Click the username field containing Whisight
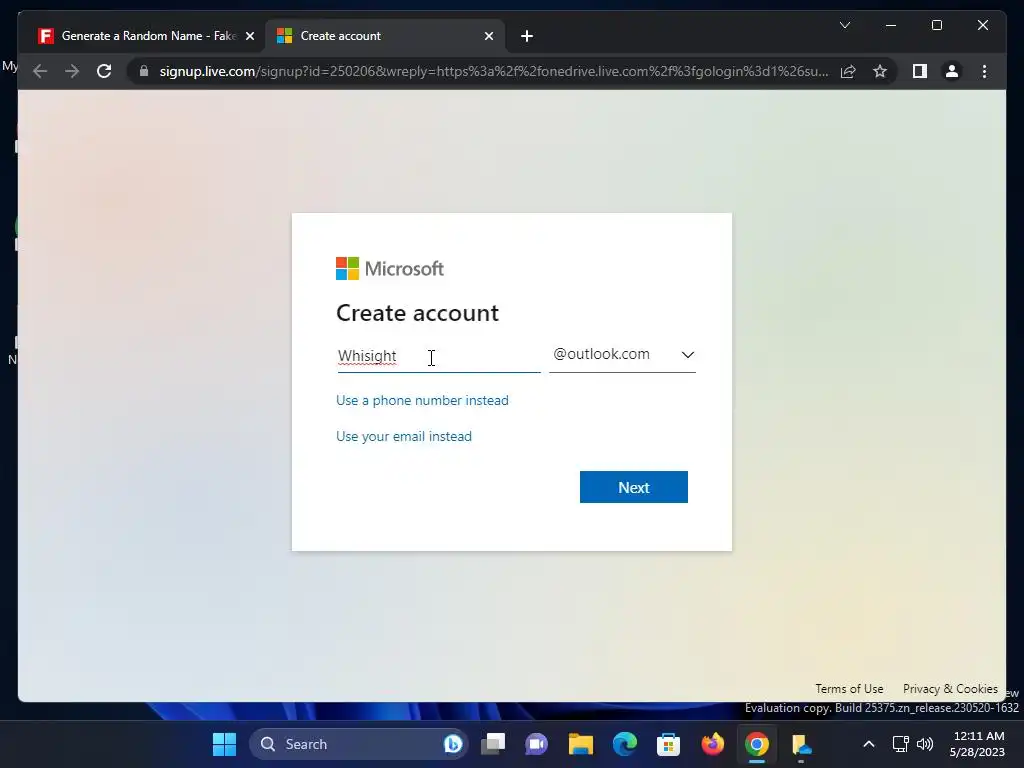This screenshot has height=768, width=1024. coord(438,356)
